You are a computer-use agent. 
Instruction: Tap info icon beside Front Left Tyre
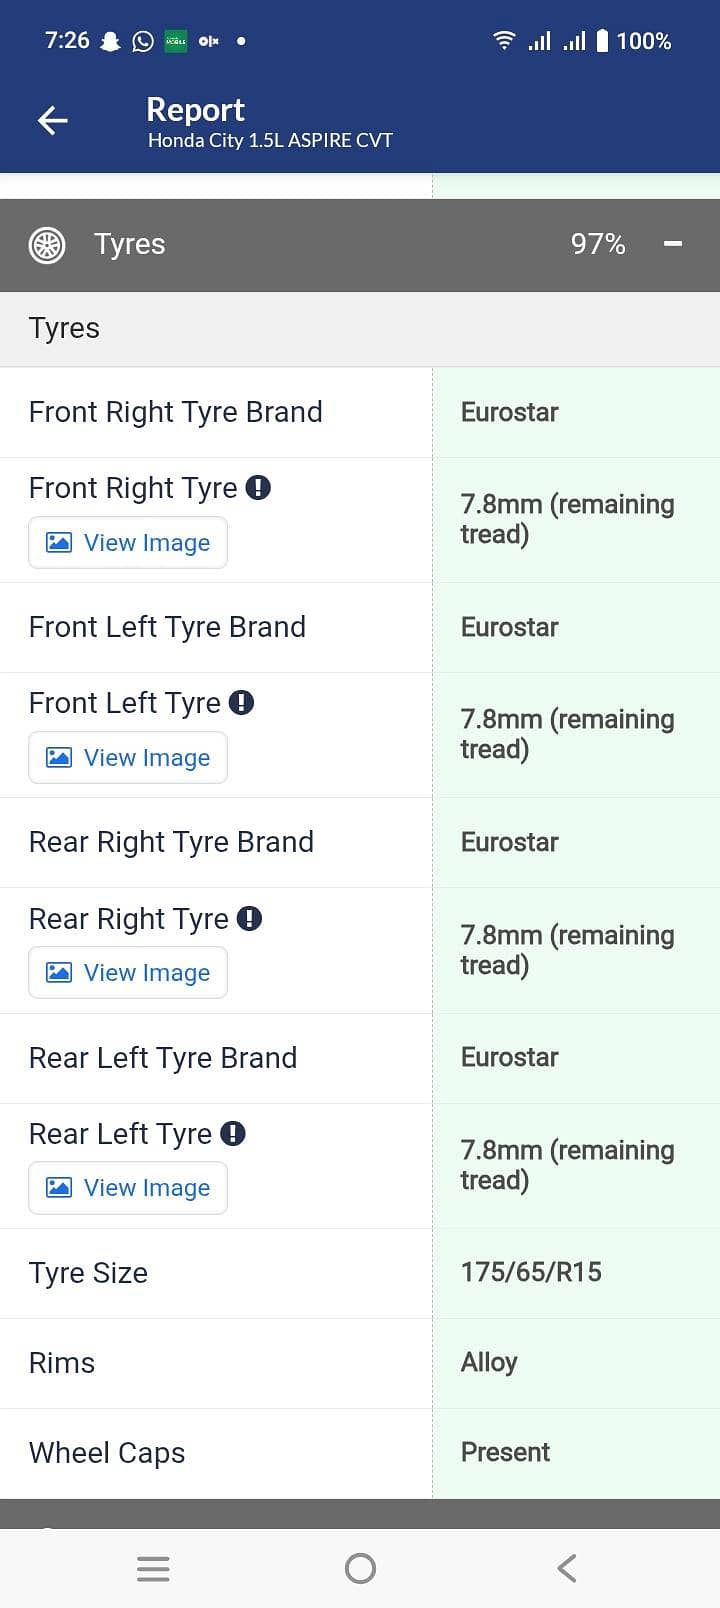point(241,703)
